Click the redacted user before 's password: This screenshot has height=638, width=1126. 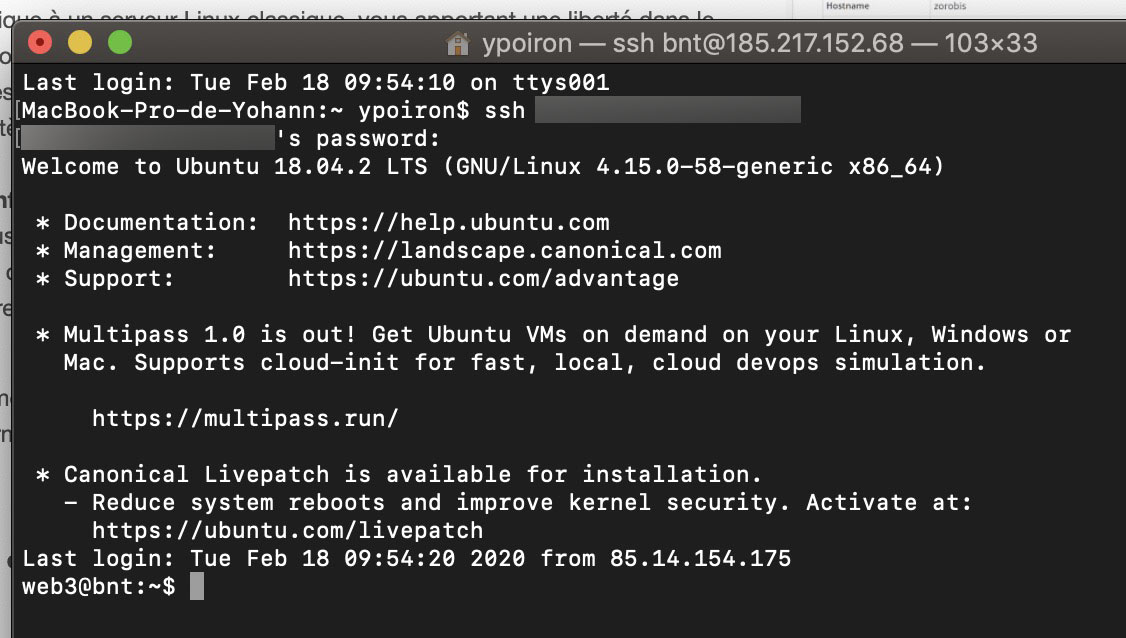tap(147, 138)
